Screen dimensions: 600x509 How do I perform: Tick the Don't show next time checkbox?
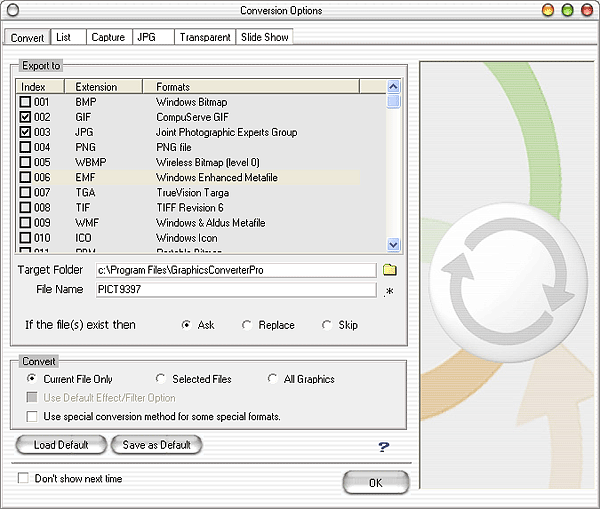coord(23,478)
